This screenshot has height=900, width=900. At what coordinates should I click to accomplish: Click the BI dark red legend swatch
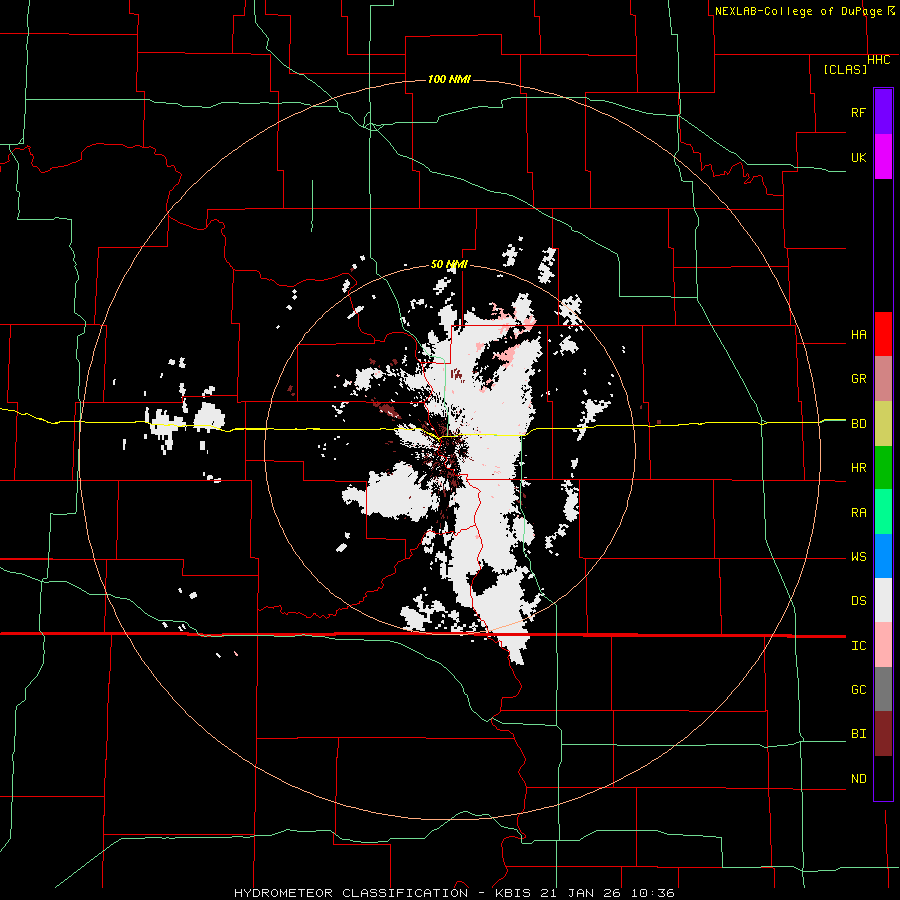tap(883, 734)
